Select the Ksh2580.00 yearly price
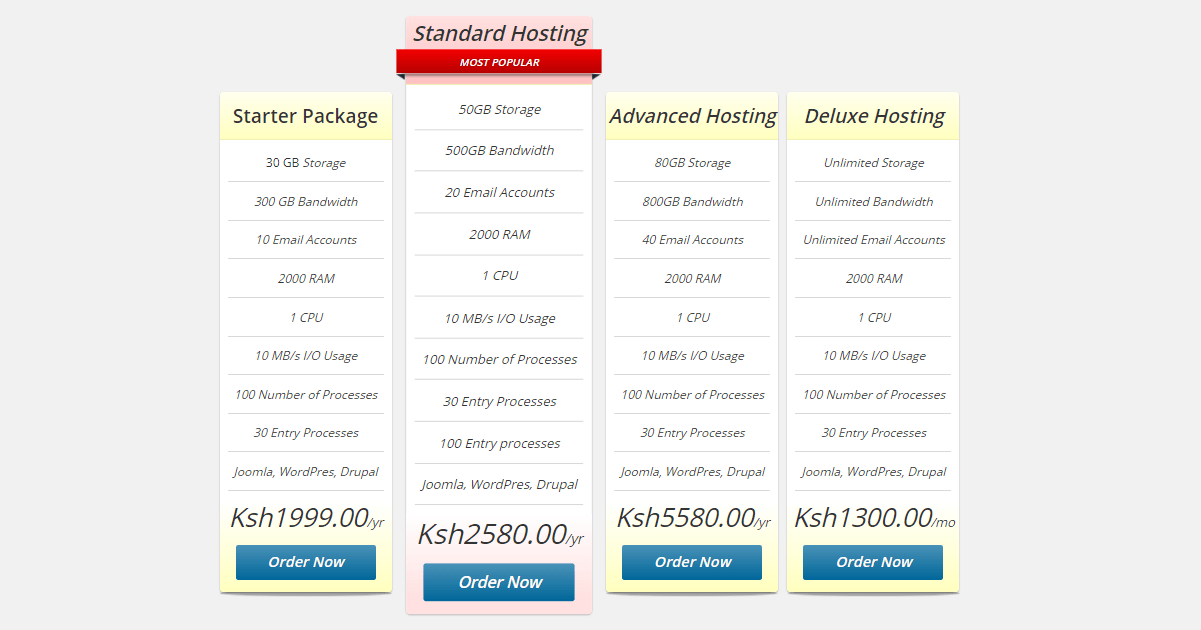 pos(499,535)
